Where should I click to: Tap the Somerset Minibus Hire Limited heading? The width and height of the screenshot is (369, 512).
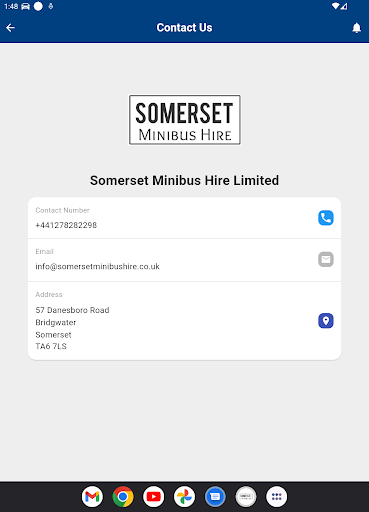click(184, 180)
